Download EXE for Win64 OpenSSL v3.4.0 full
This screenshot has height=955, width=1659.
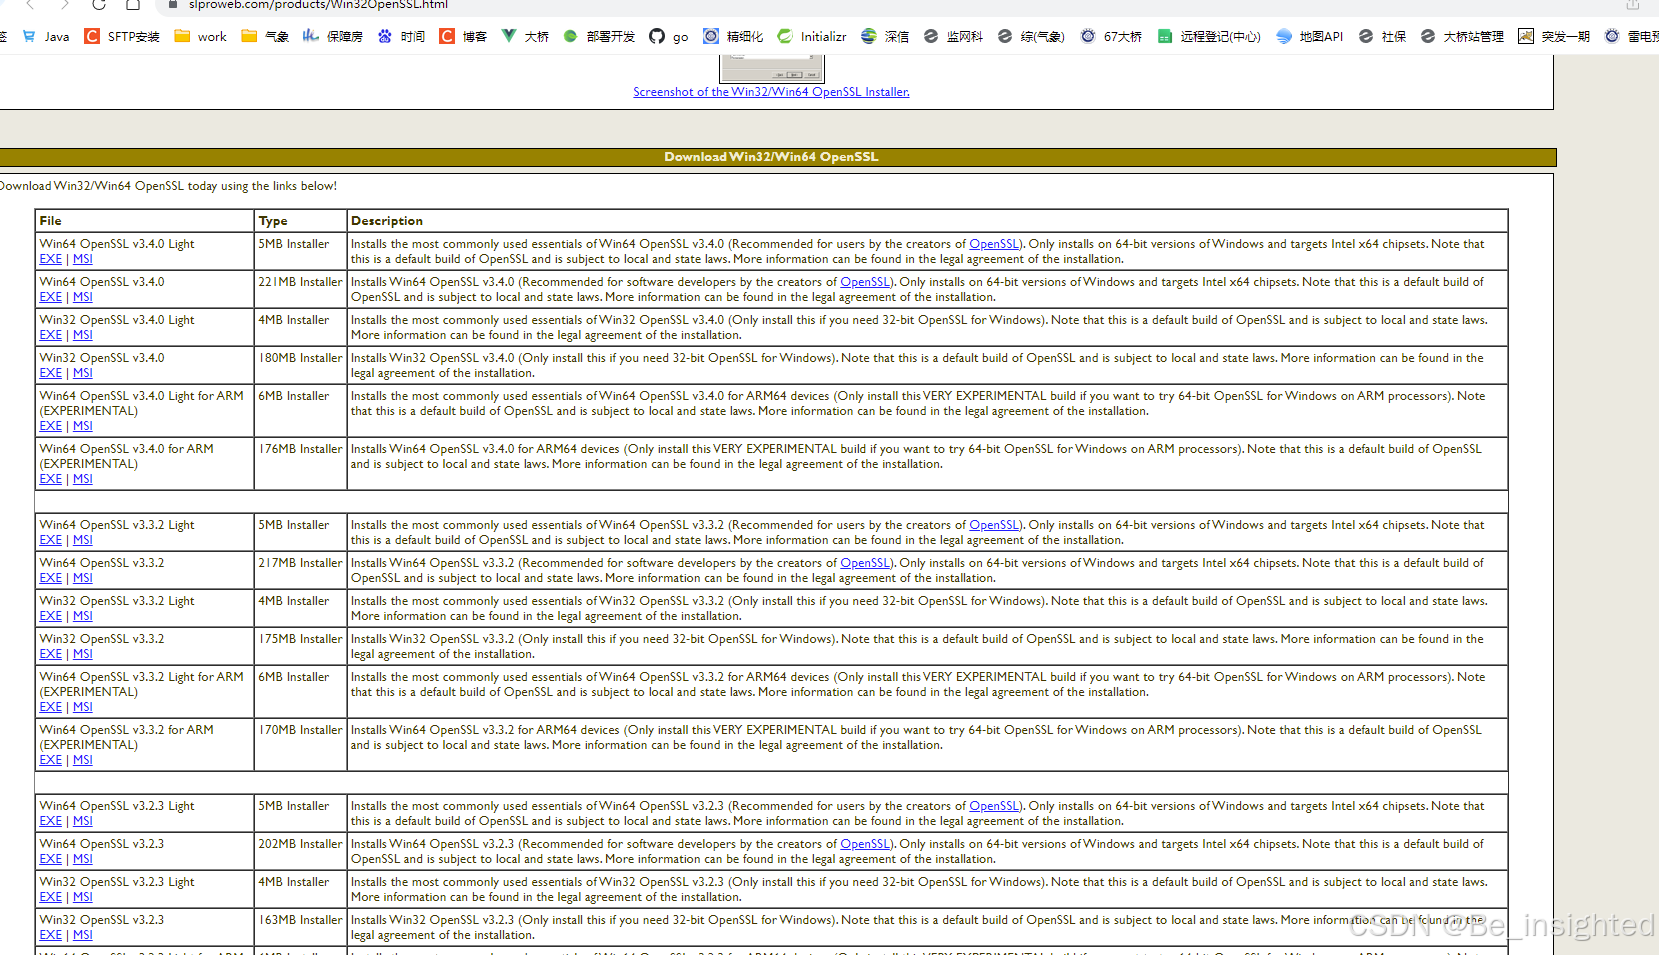click(x=51, y=297)
